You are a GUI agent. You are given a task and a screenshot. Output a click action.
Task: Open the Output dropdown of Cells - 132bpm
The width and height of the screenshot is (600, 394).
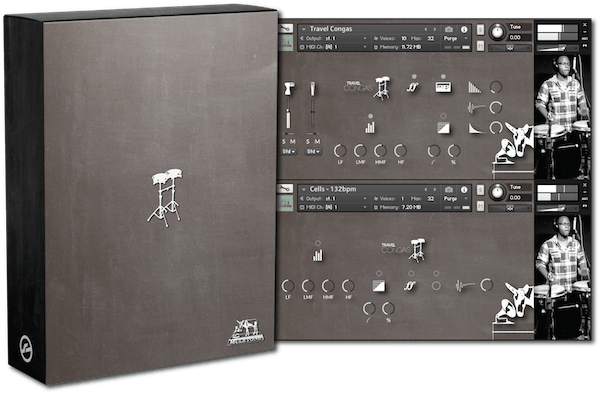pos(334,199)
